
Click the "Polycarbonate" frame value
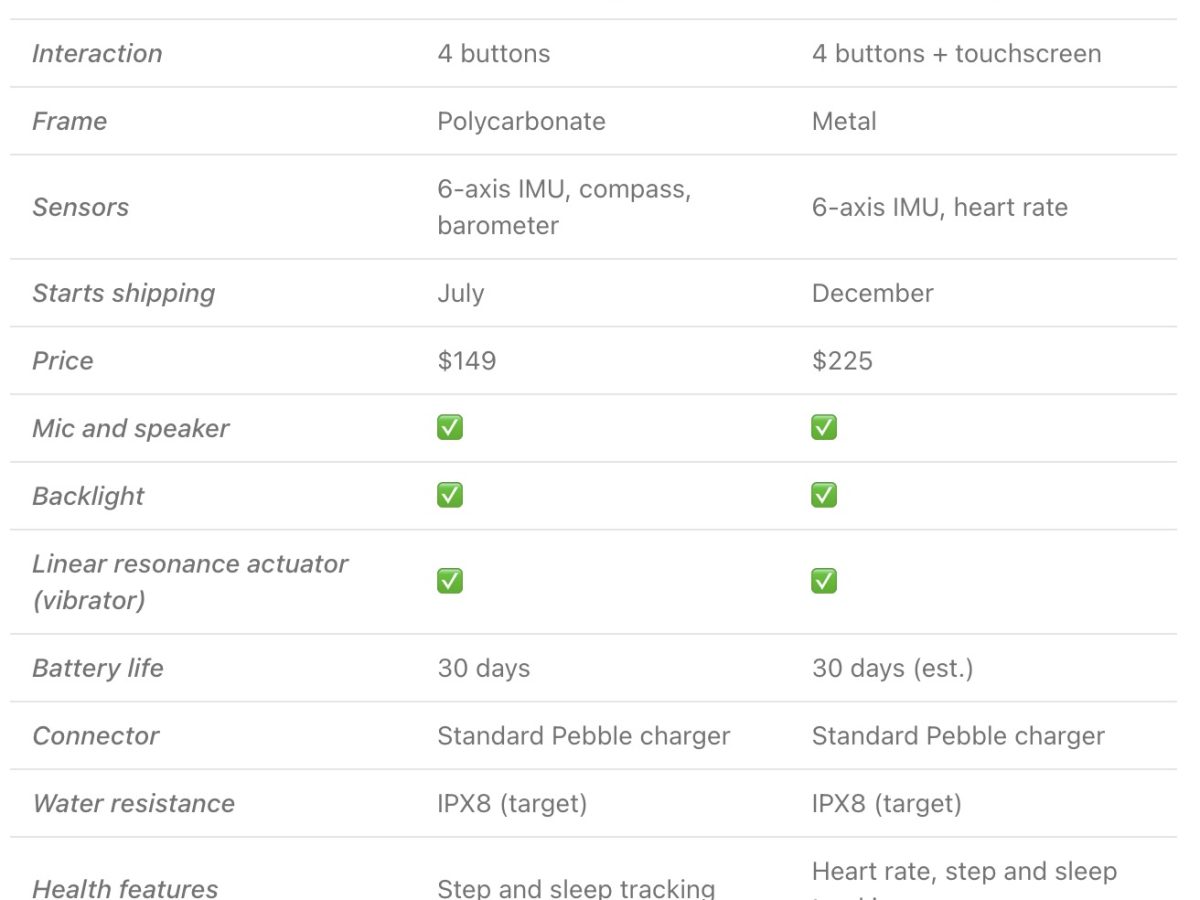pos(521,122)
